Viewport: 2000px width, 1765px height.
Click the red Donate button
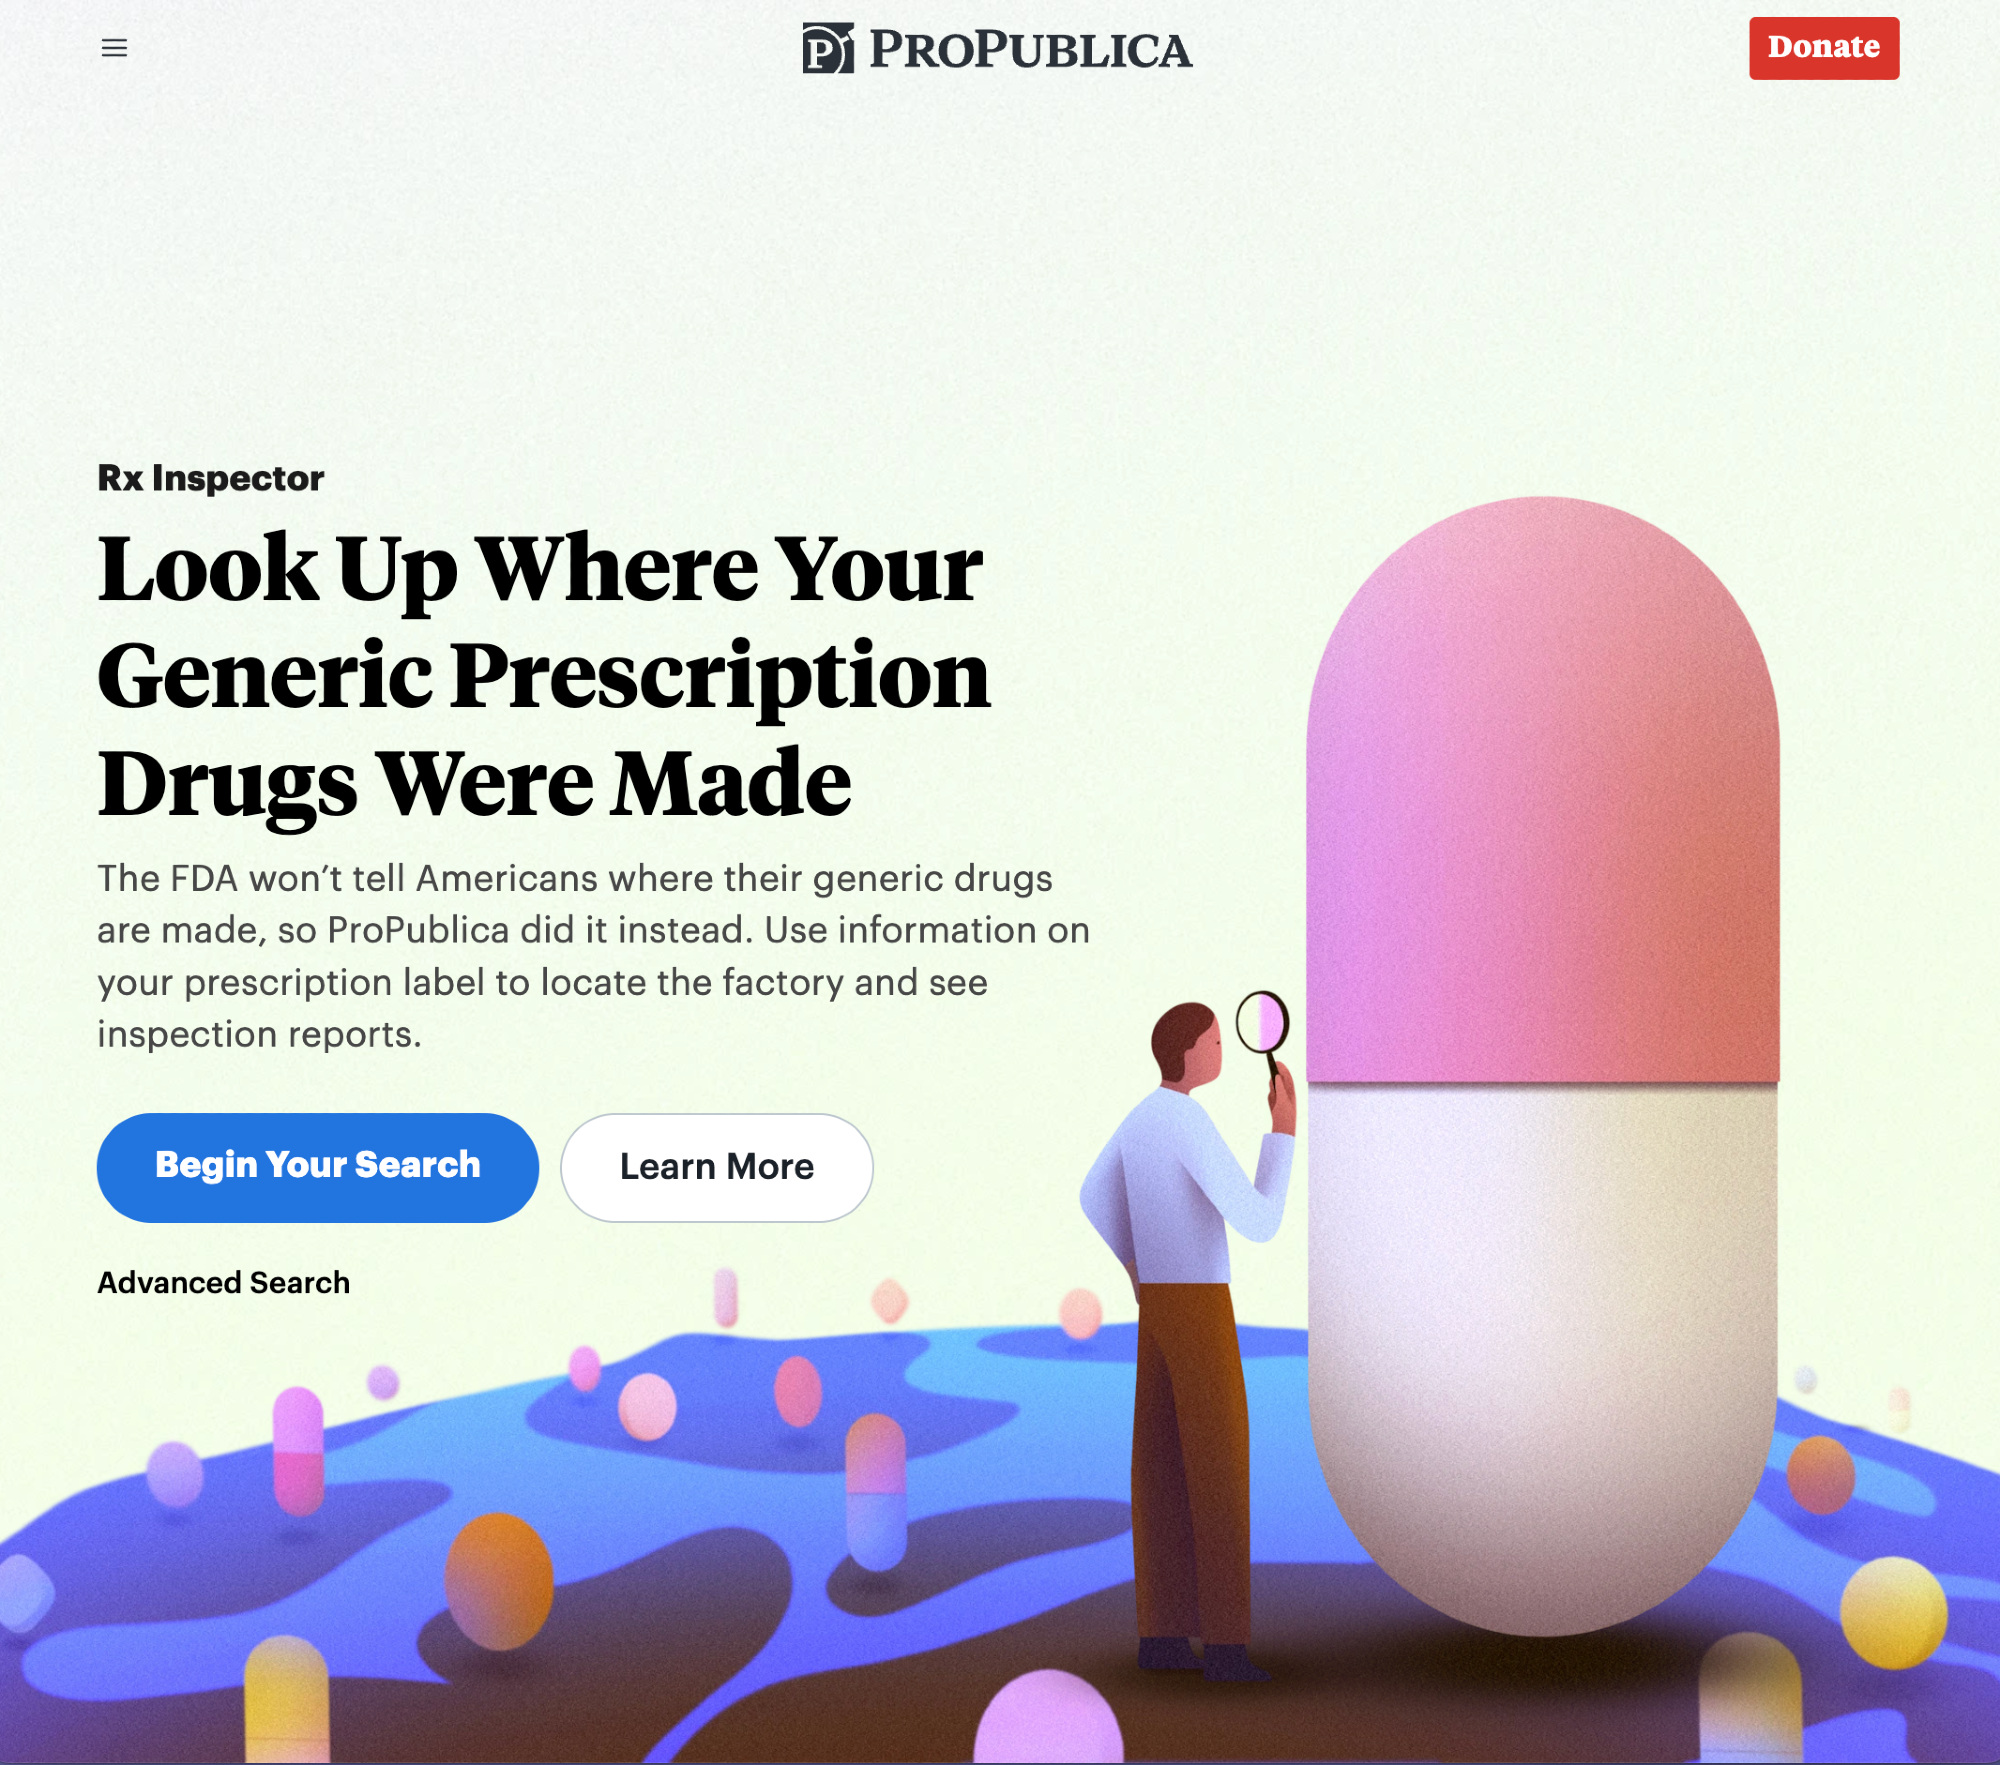pyautogui.click(x=1824, y=48)
